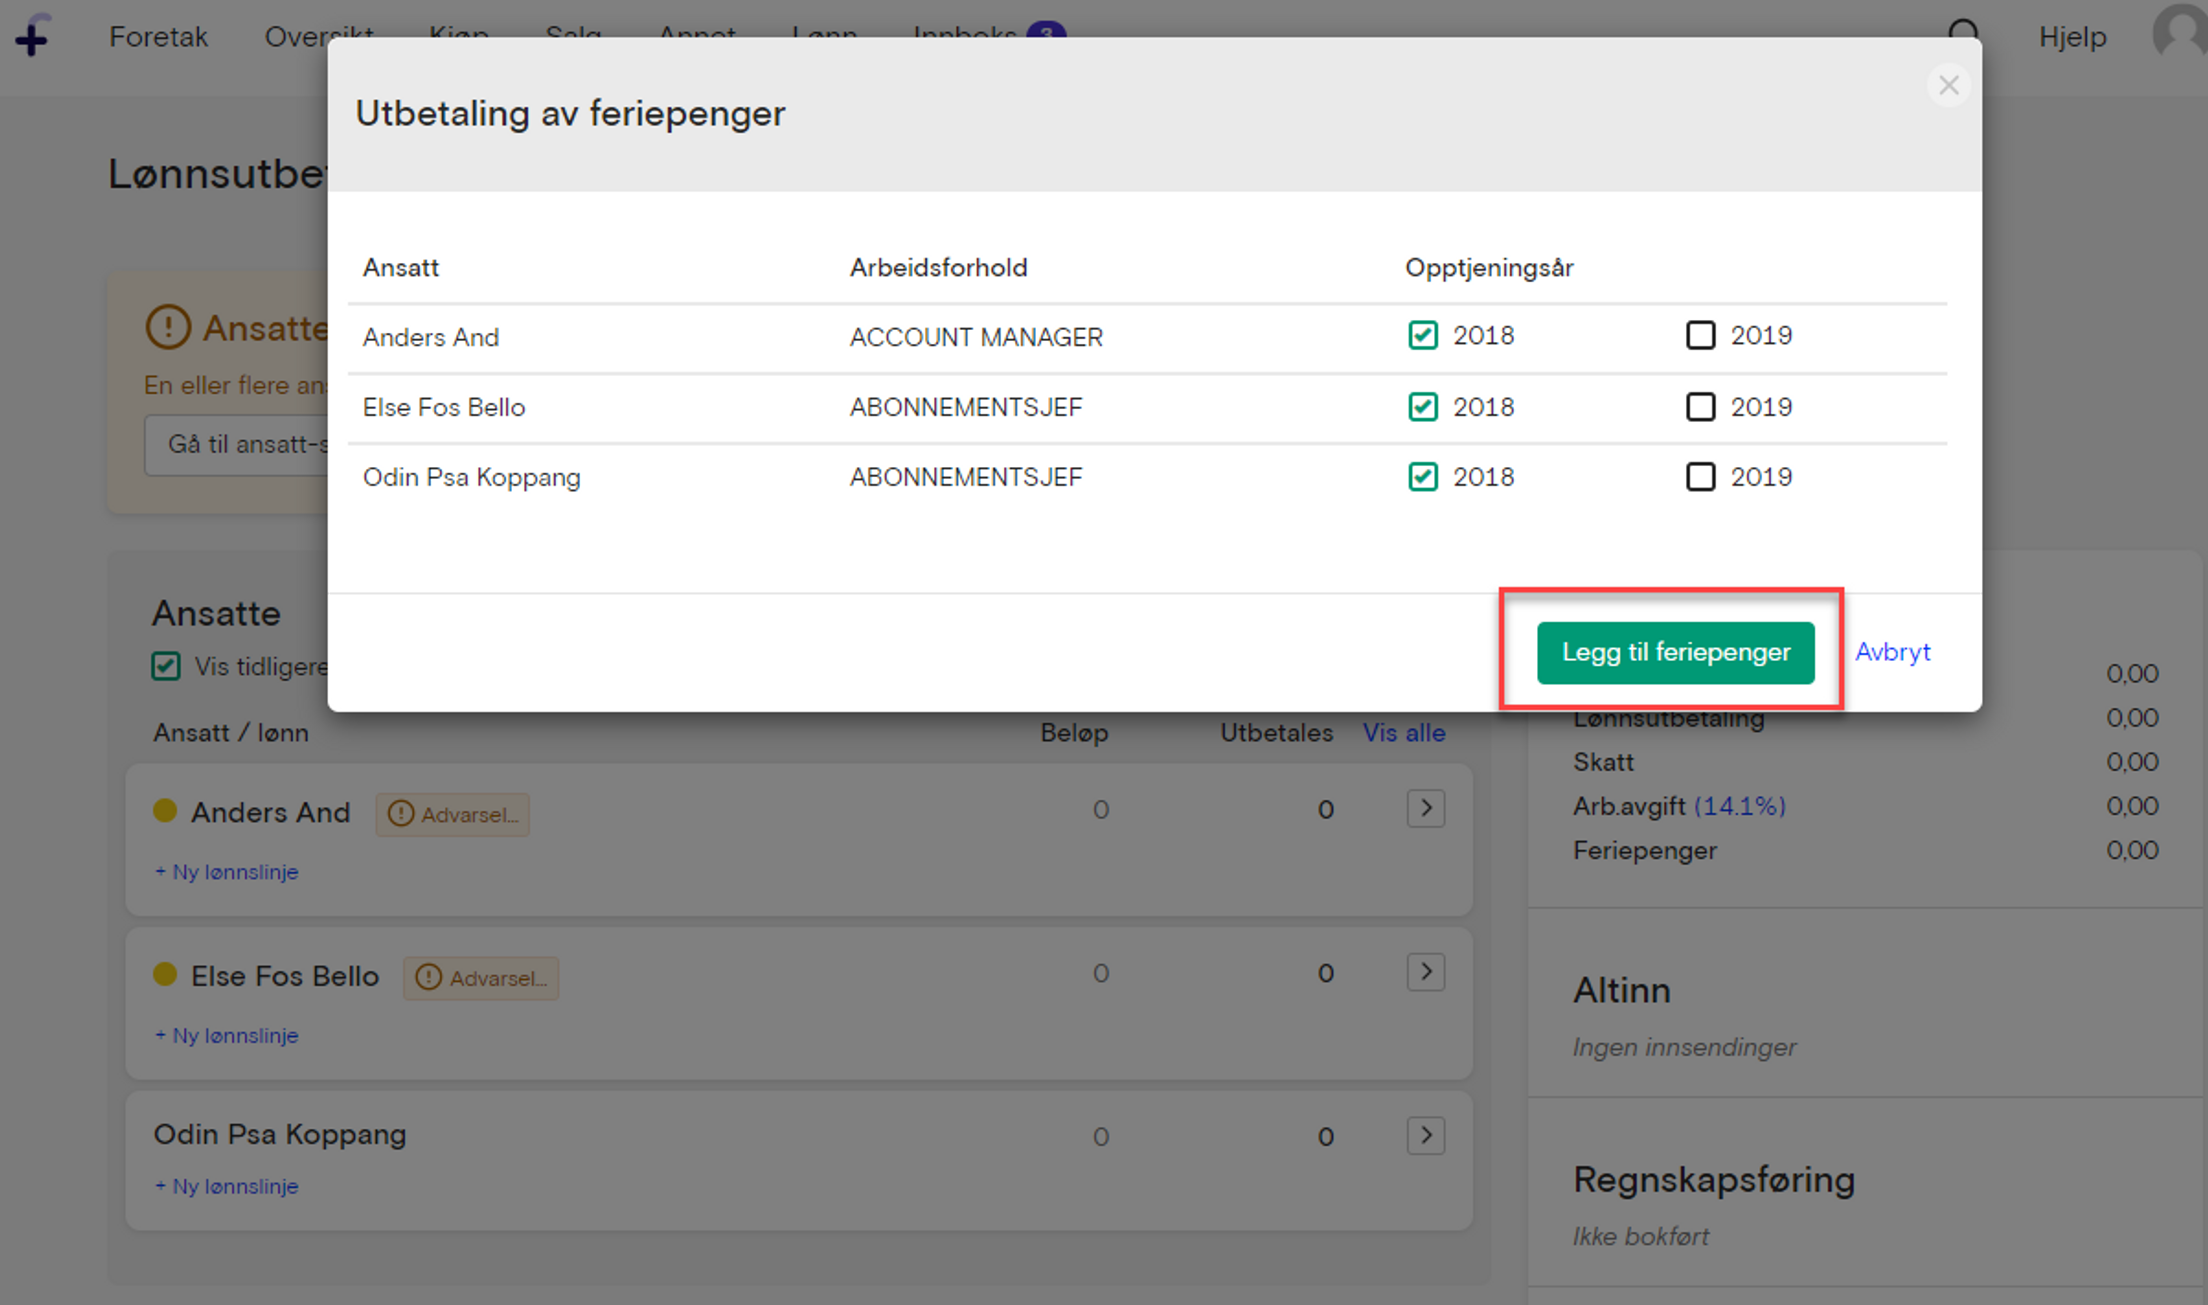The width and height of the screenshot is (2208, 1305).
Task: Open the user profile avatar
Action: (2180, 32)
